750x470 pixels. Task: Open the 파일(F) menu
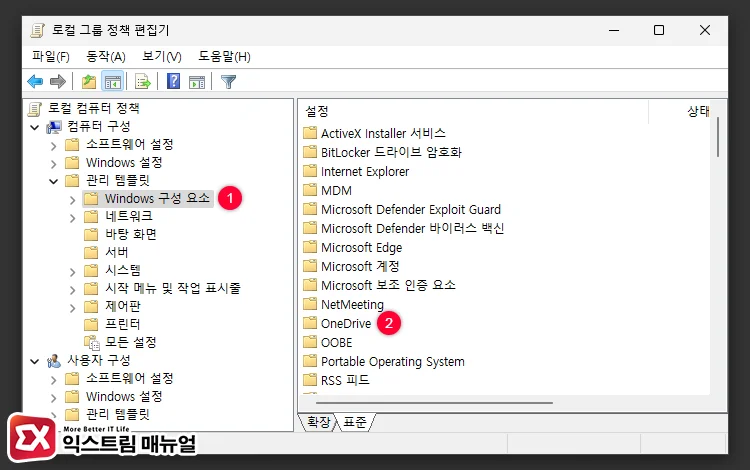51,56
